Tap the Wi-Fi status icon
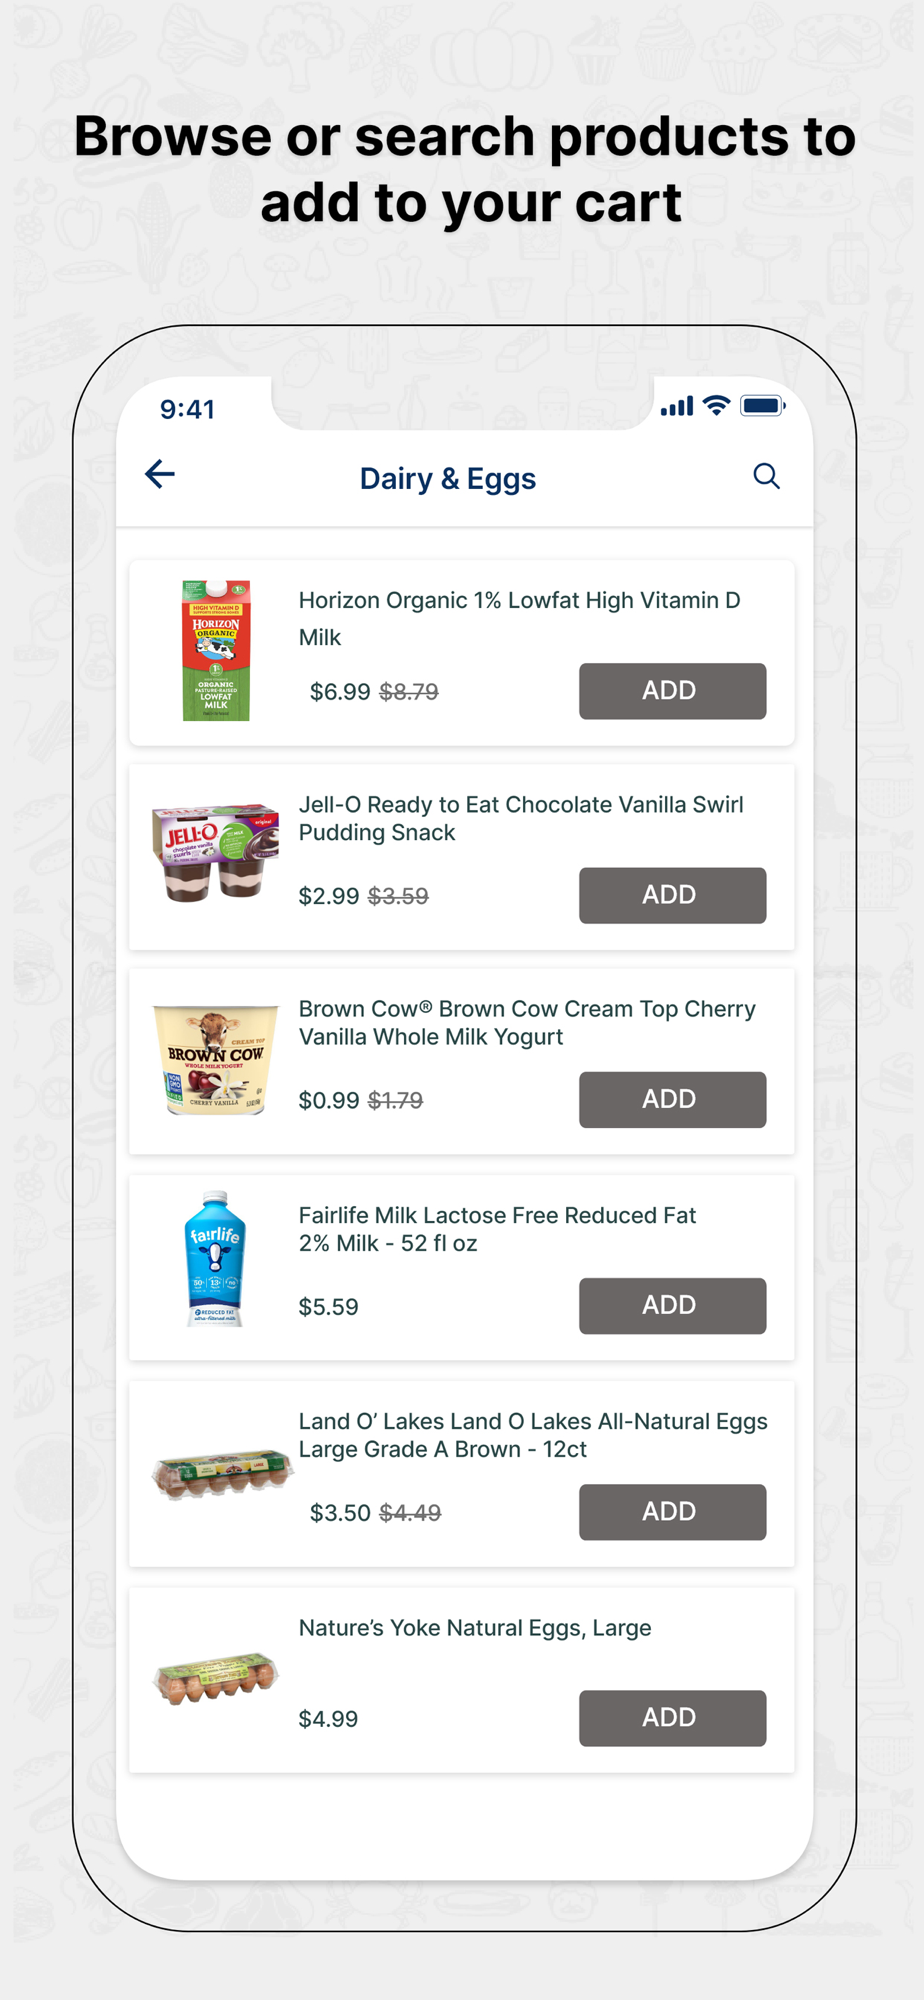 tap(716, 405)
